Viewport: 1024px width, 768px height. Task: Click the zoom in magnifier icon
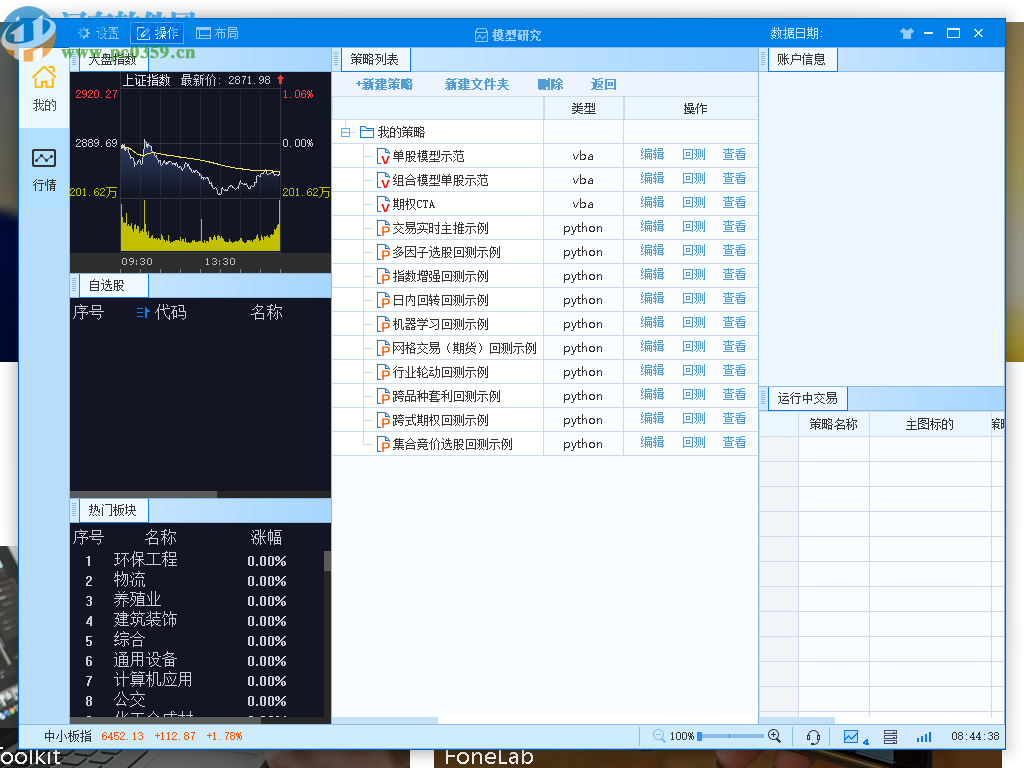coord(774,736)
